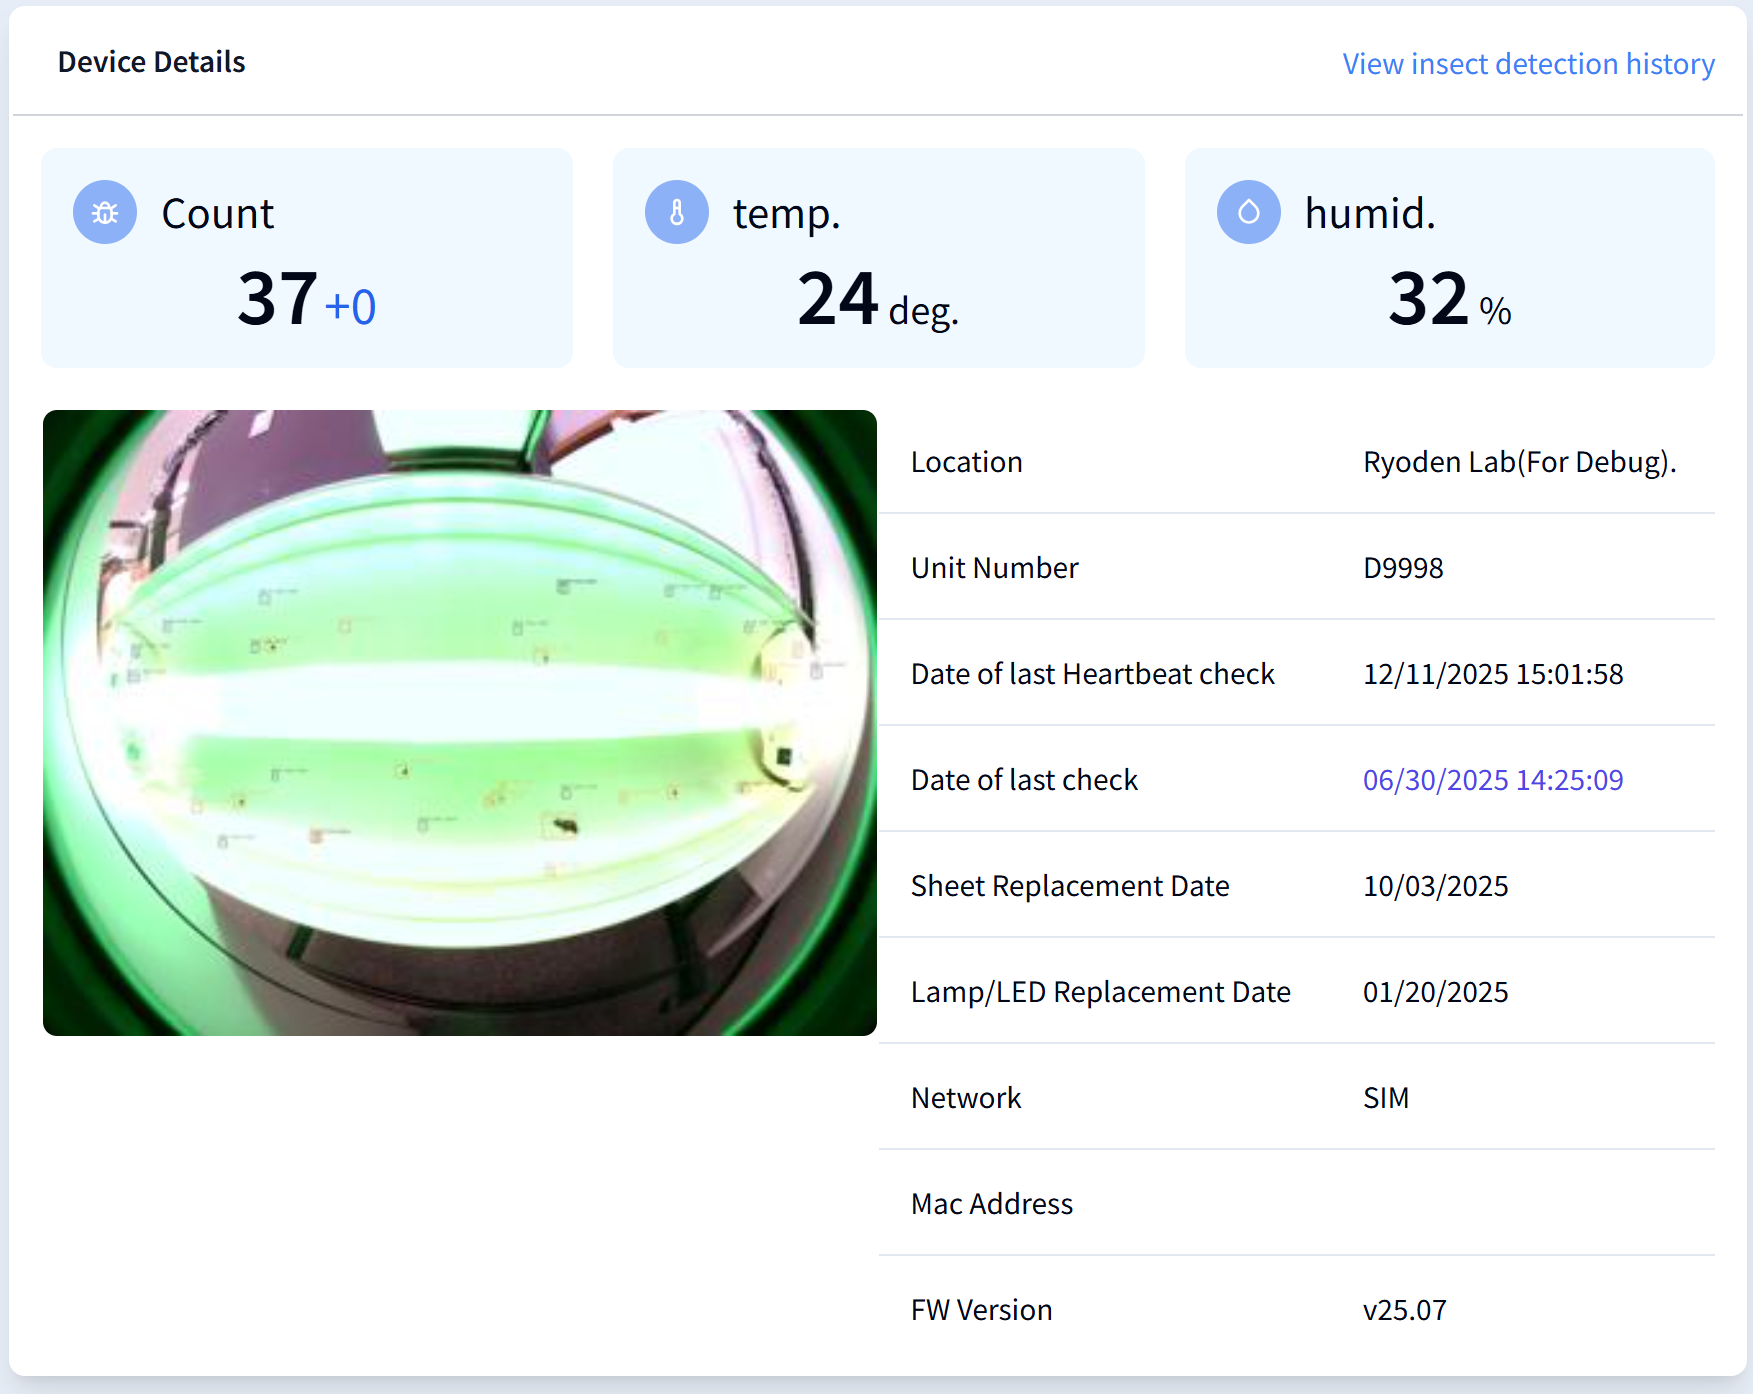Click the bug icon beside Count

click(105, 212)
